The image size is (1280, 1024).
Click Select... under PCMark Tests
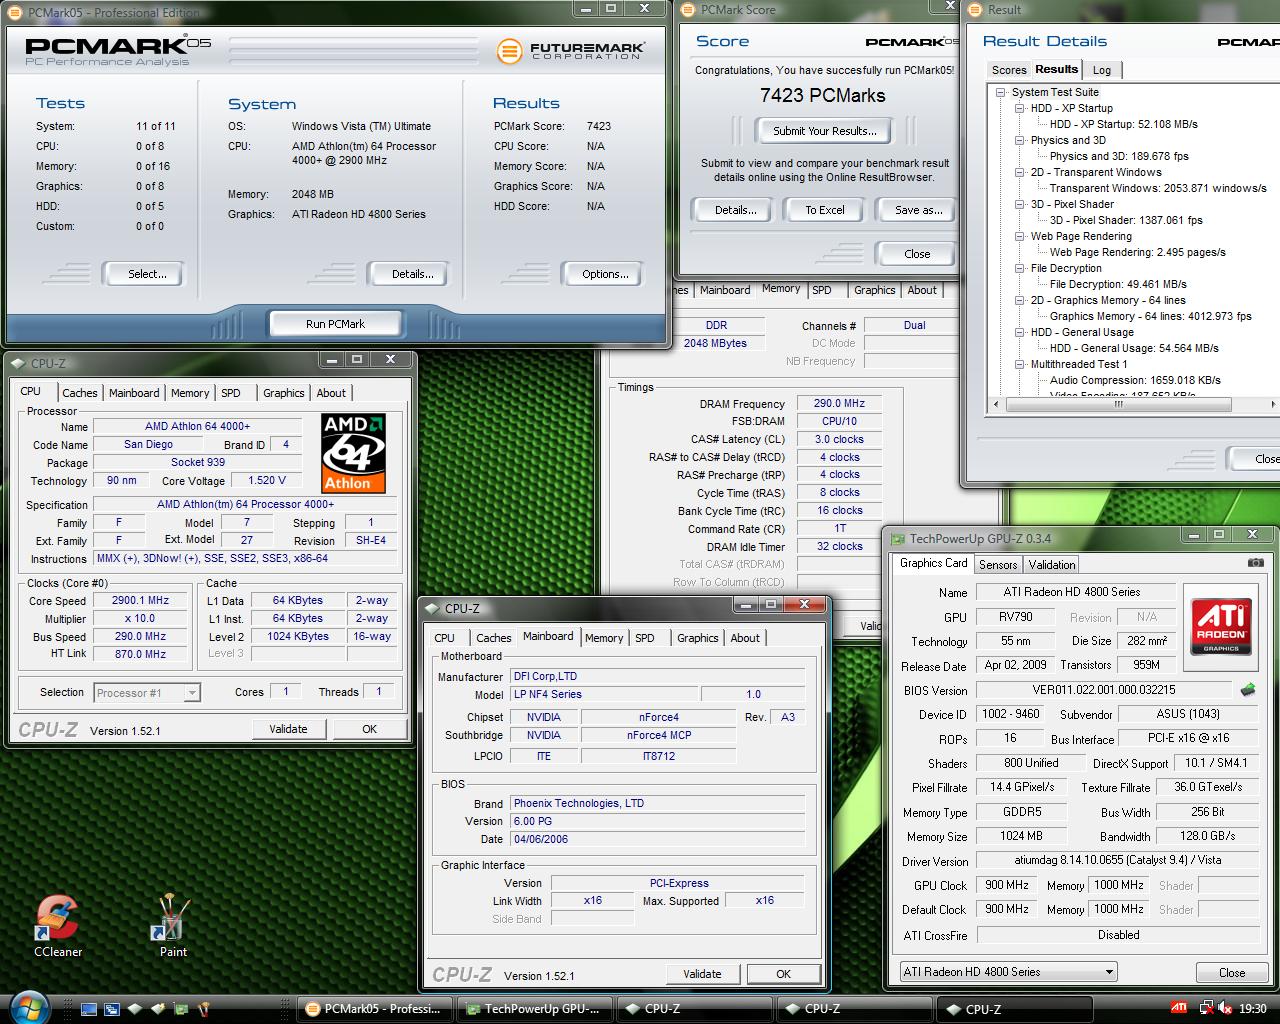147,274
